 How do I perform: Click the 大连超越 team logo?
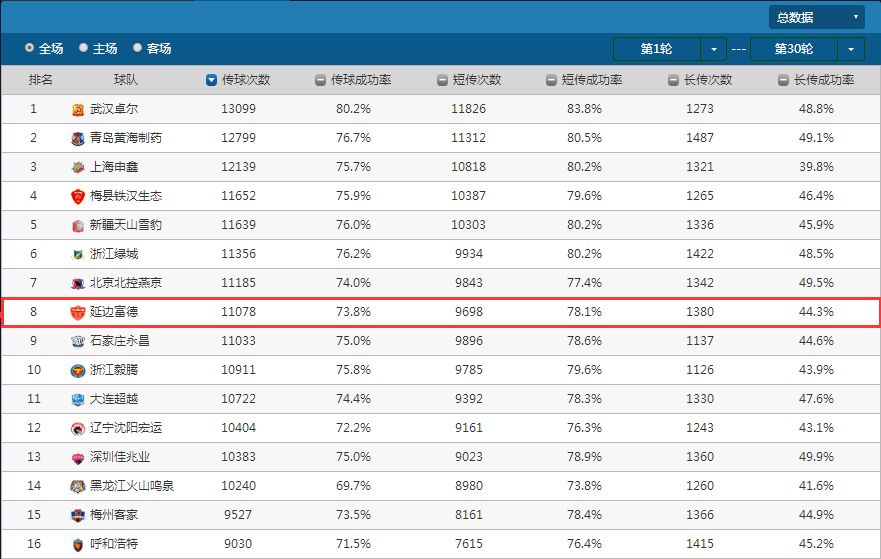coord(78,399)
